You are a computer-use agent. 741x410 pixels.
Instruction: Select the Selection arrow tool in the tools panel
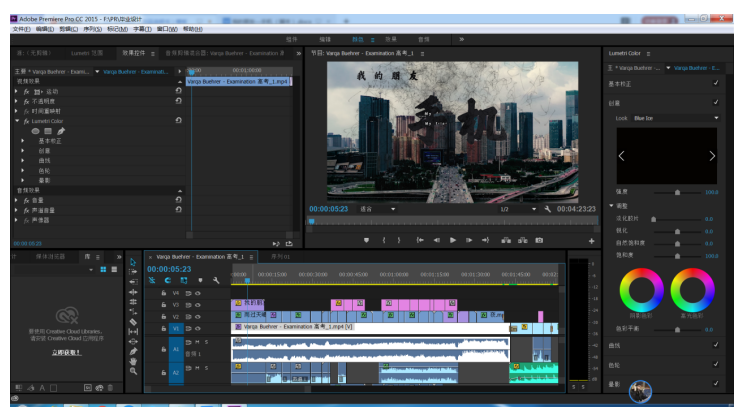[x=133, y=262]
